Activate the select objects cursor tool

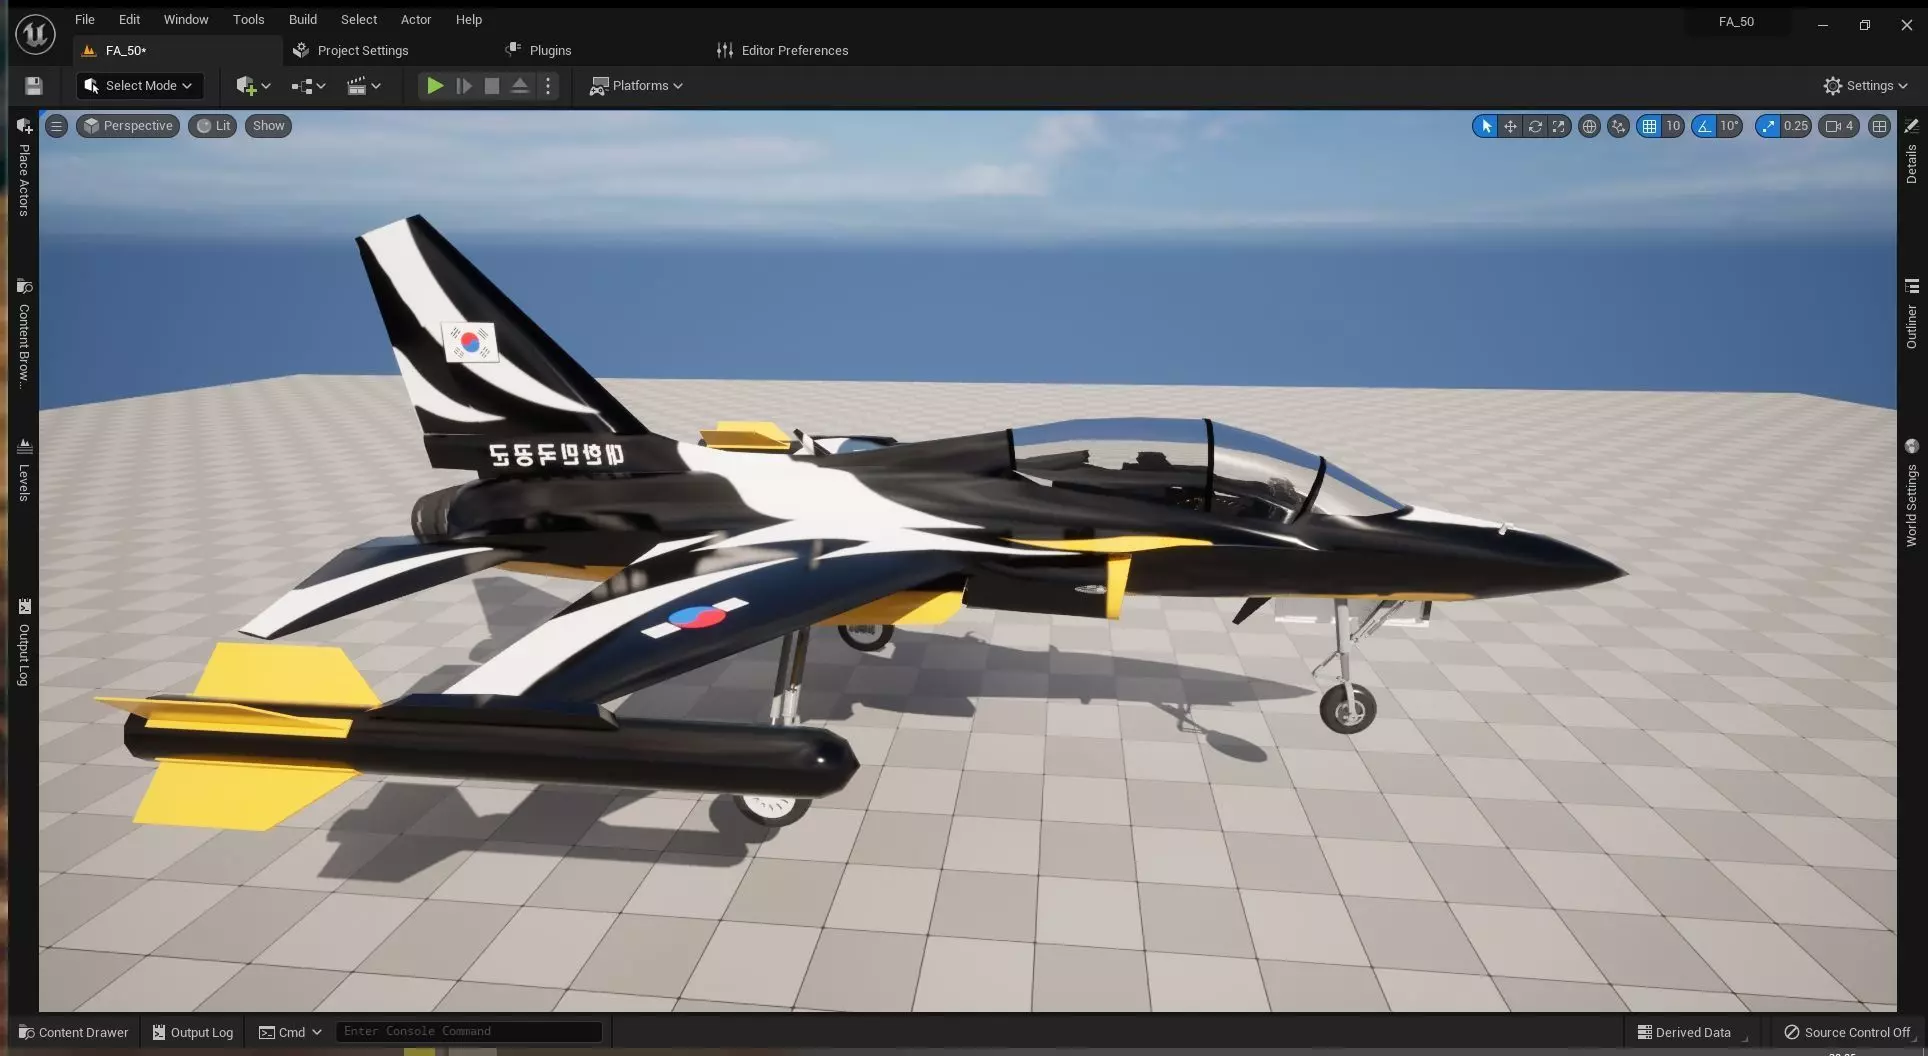[x=1485, y=126]
